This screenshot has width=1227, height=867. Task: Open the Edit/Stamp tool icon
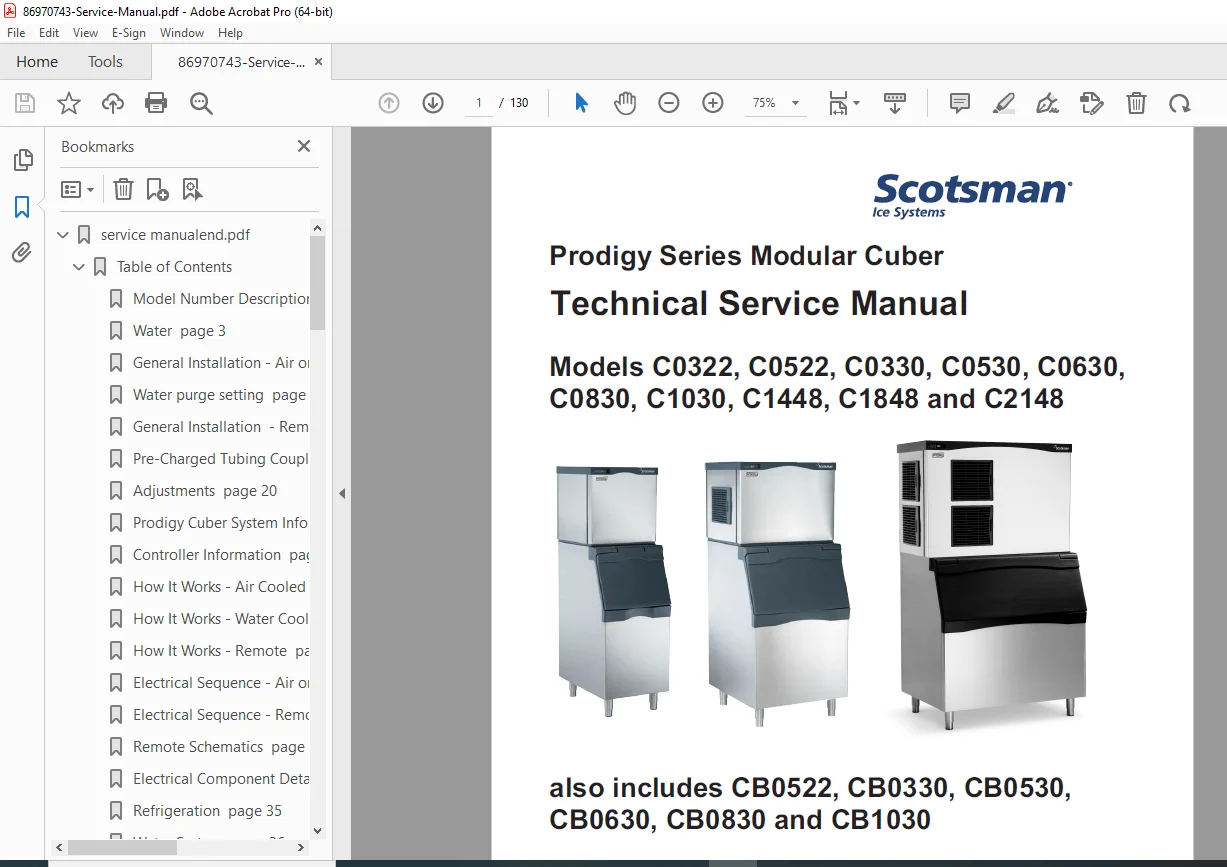point(1092,103)
